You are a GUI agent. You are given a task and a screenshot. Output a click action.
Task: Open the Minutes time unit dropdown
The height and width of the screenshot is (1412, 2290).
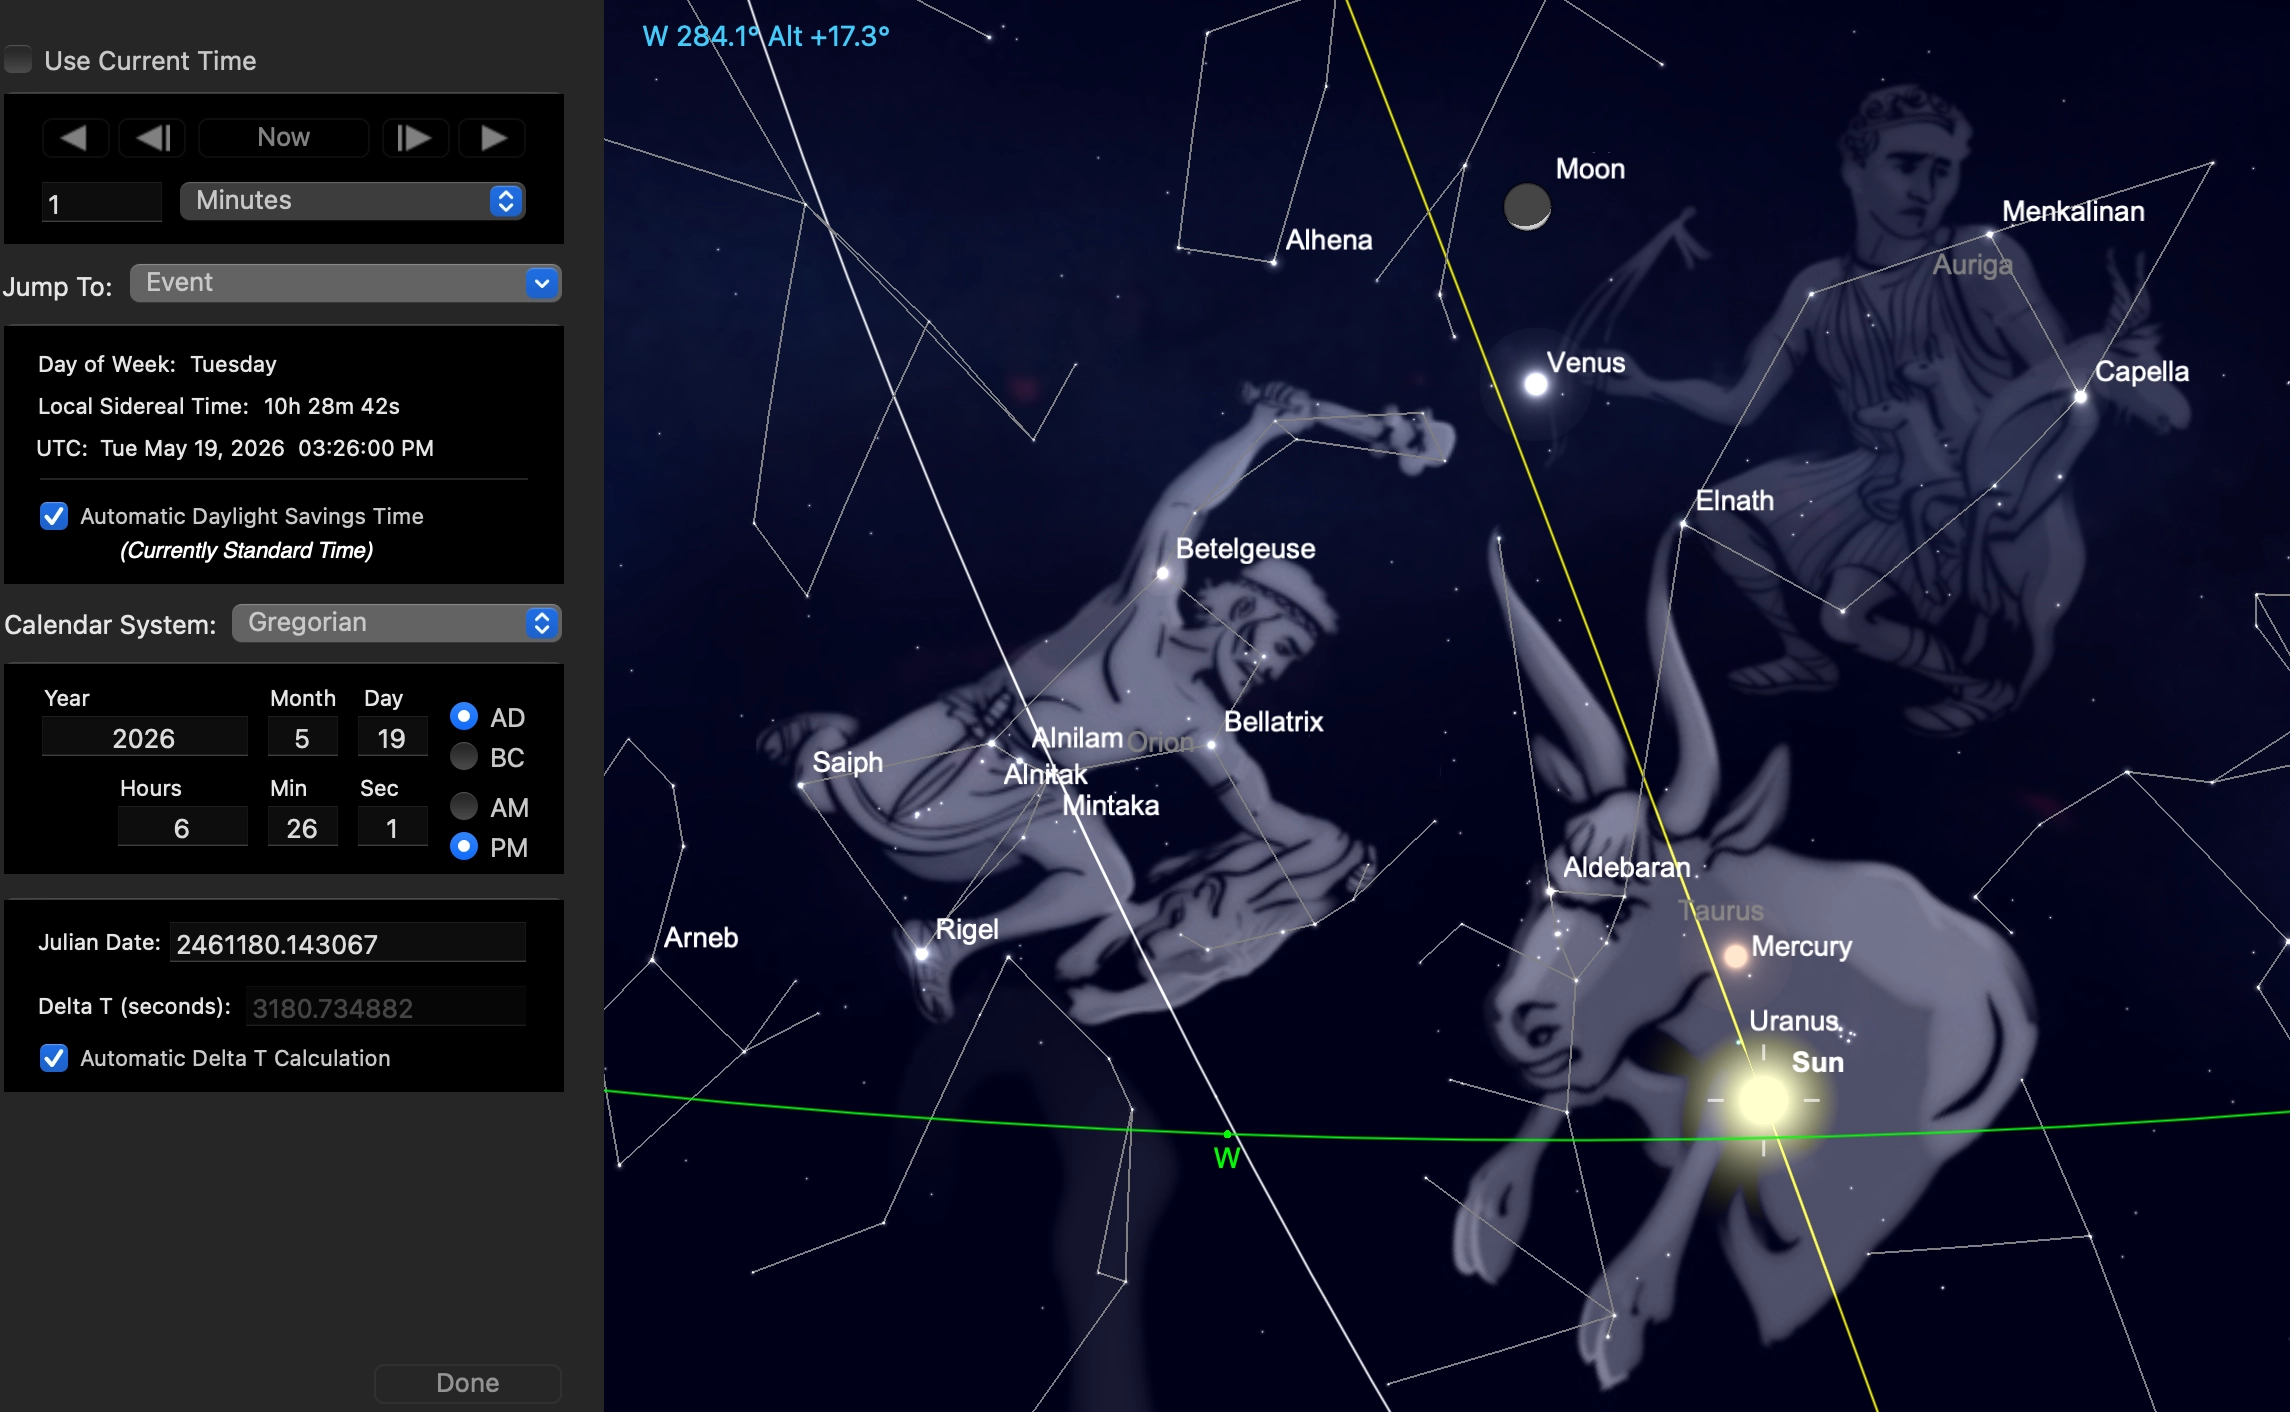pyautogui.click(x=352, y=201)
